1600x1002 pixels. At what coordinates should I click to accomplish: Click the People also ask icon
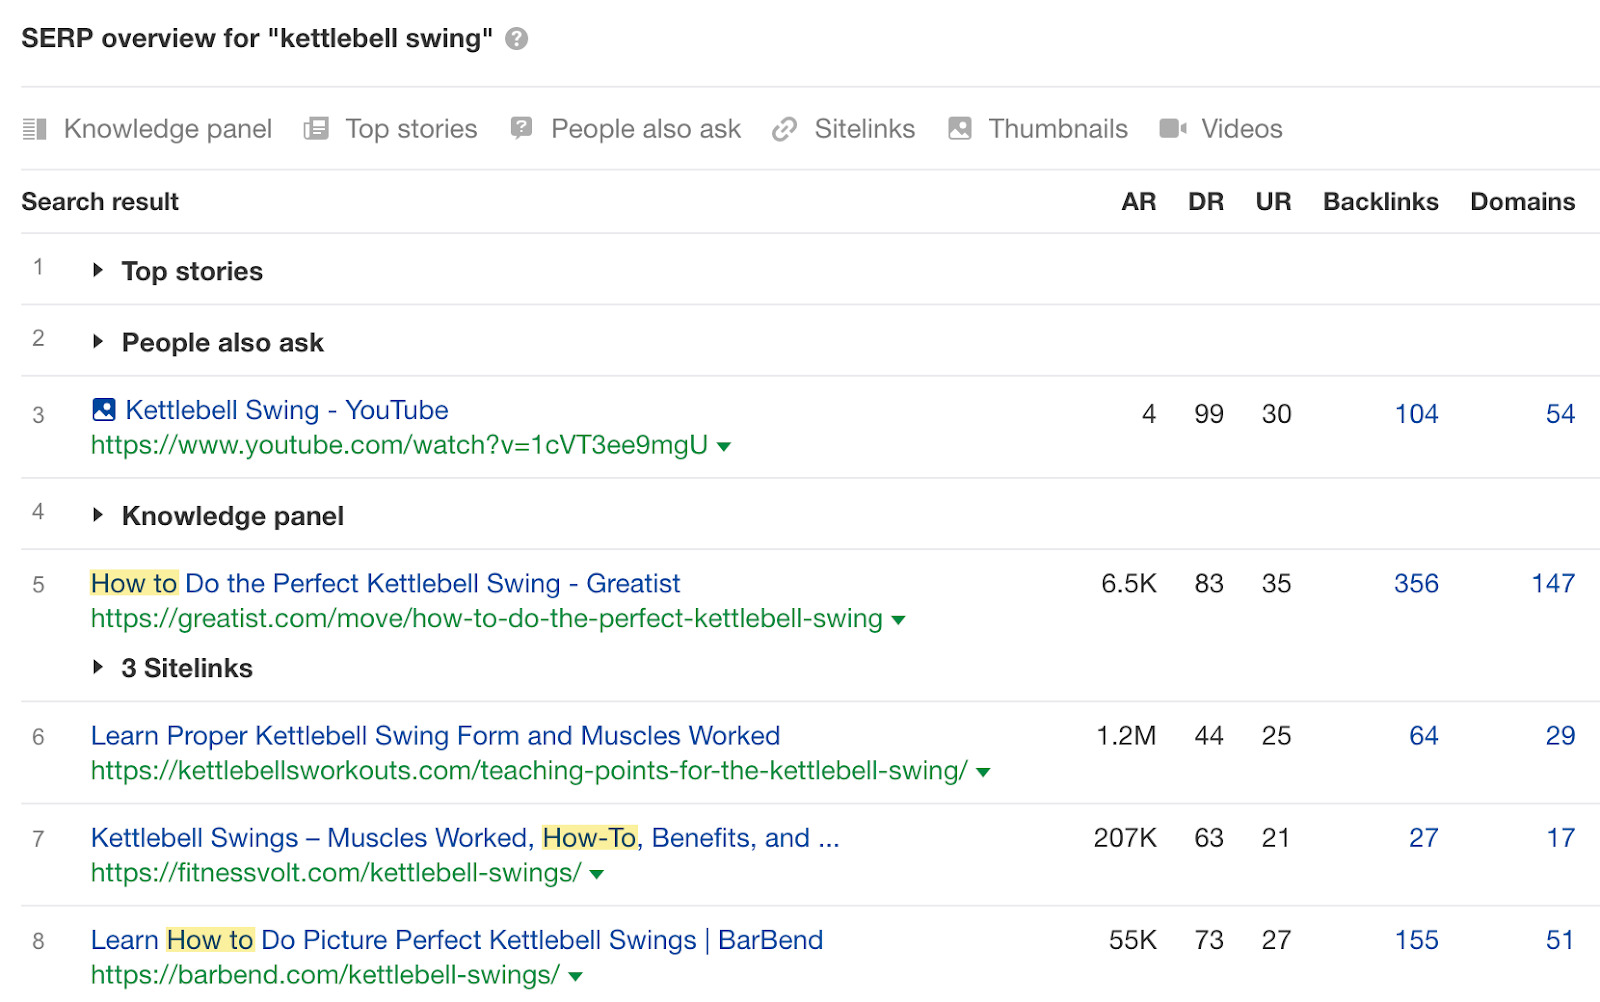[521, 128]
